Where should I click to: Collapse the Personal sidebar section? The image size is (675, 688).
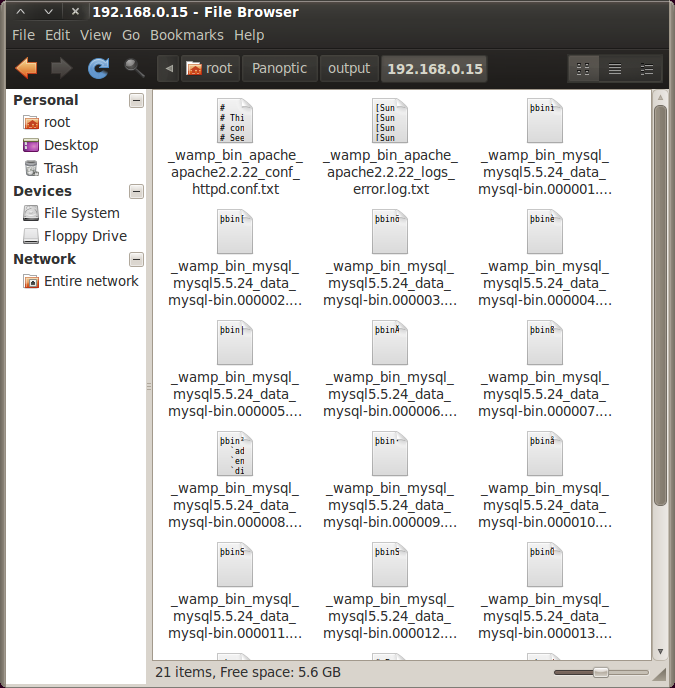136,100
